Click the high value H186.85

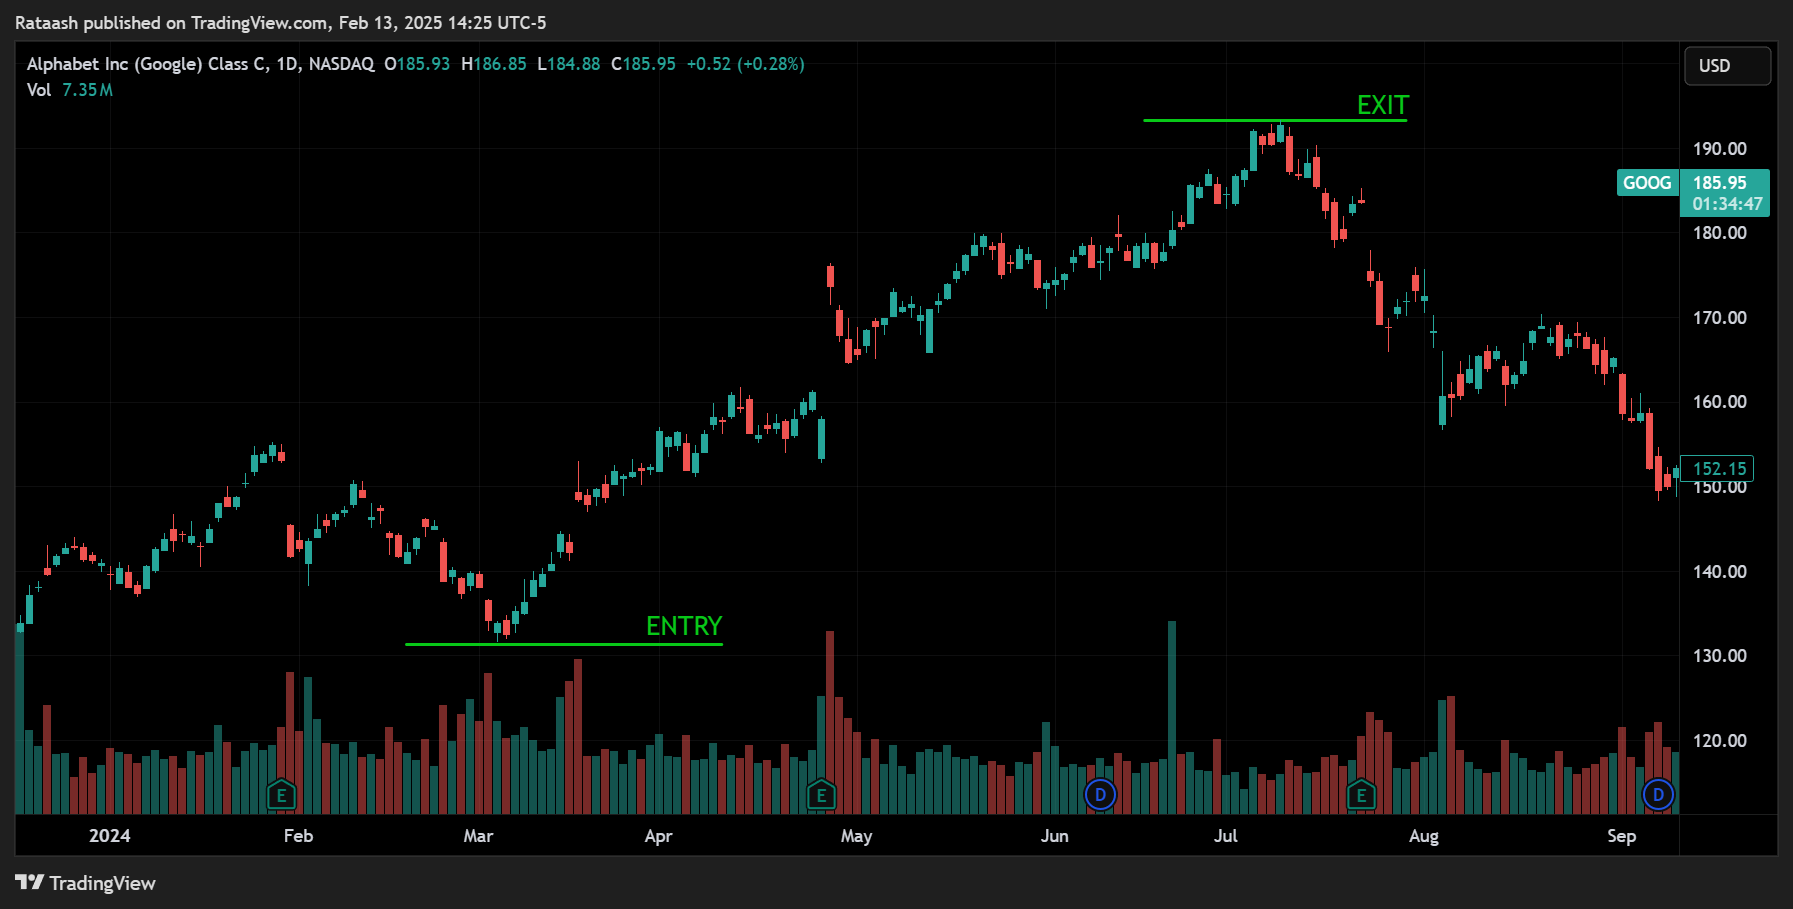[x=494, y=64]
